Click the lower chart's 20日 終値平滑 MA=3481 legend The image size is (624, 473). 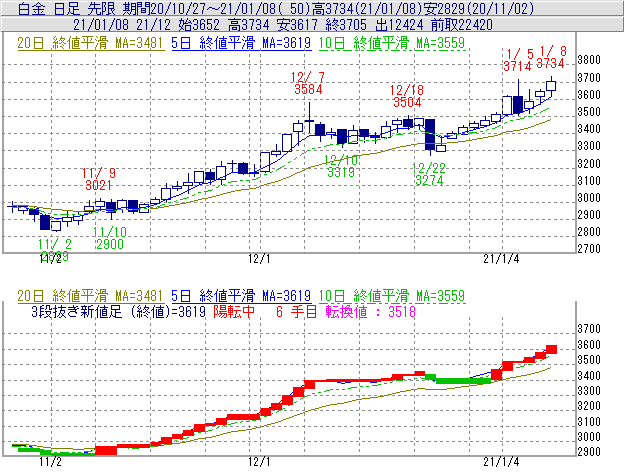click(90, 296)
